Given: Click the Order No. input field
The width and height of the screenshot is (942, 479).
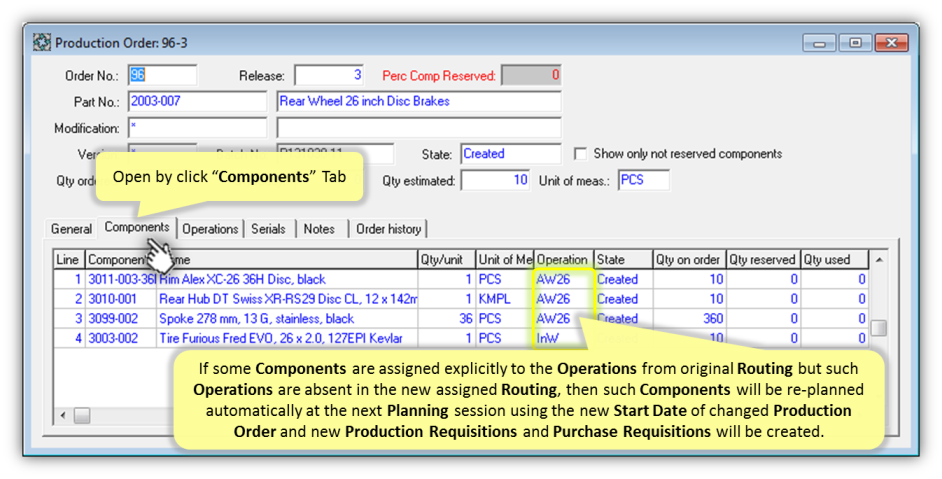Looking at the screenshot, I should (162, 75).
